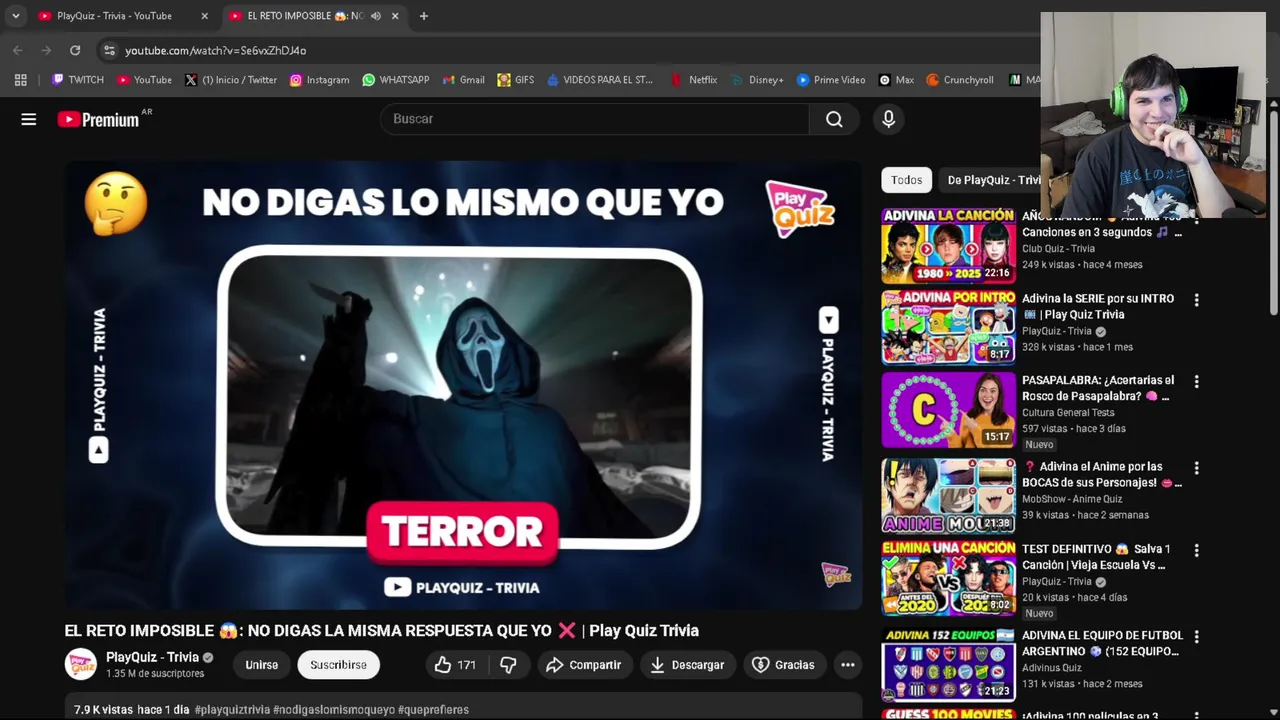Reload the page with browser refresh icon
The width and height of the screenshot is (1280, 720).
click(x=75, y=50)
